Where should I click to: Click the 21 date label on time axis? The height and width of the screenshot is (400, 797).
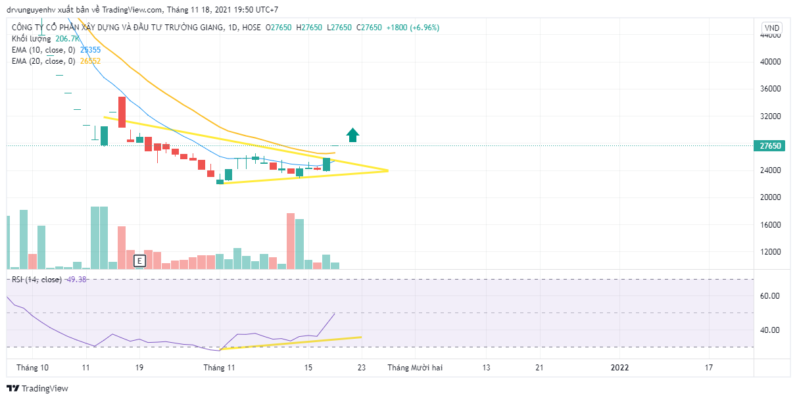pos(539,367)
